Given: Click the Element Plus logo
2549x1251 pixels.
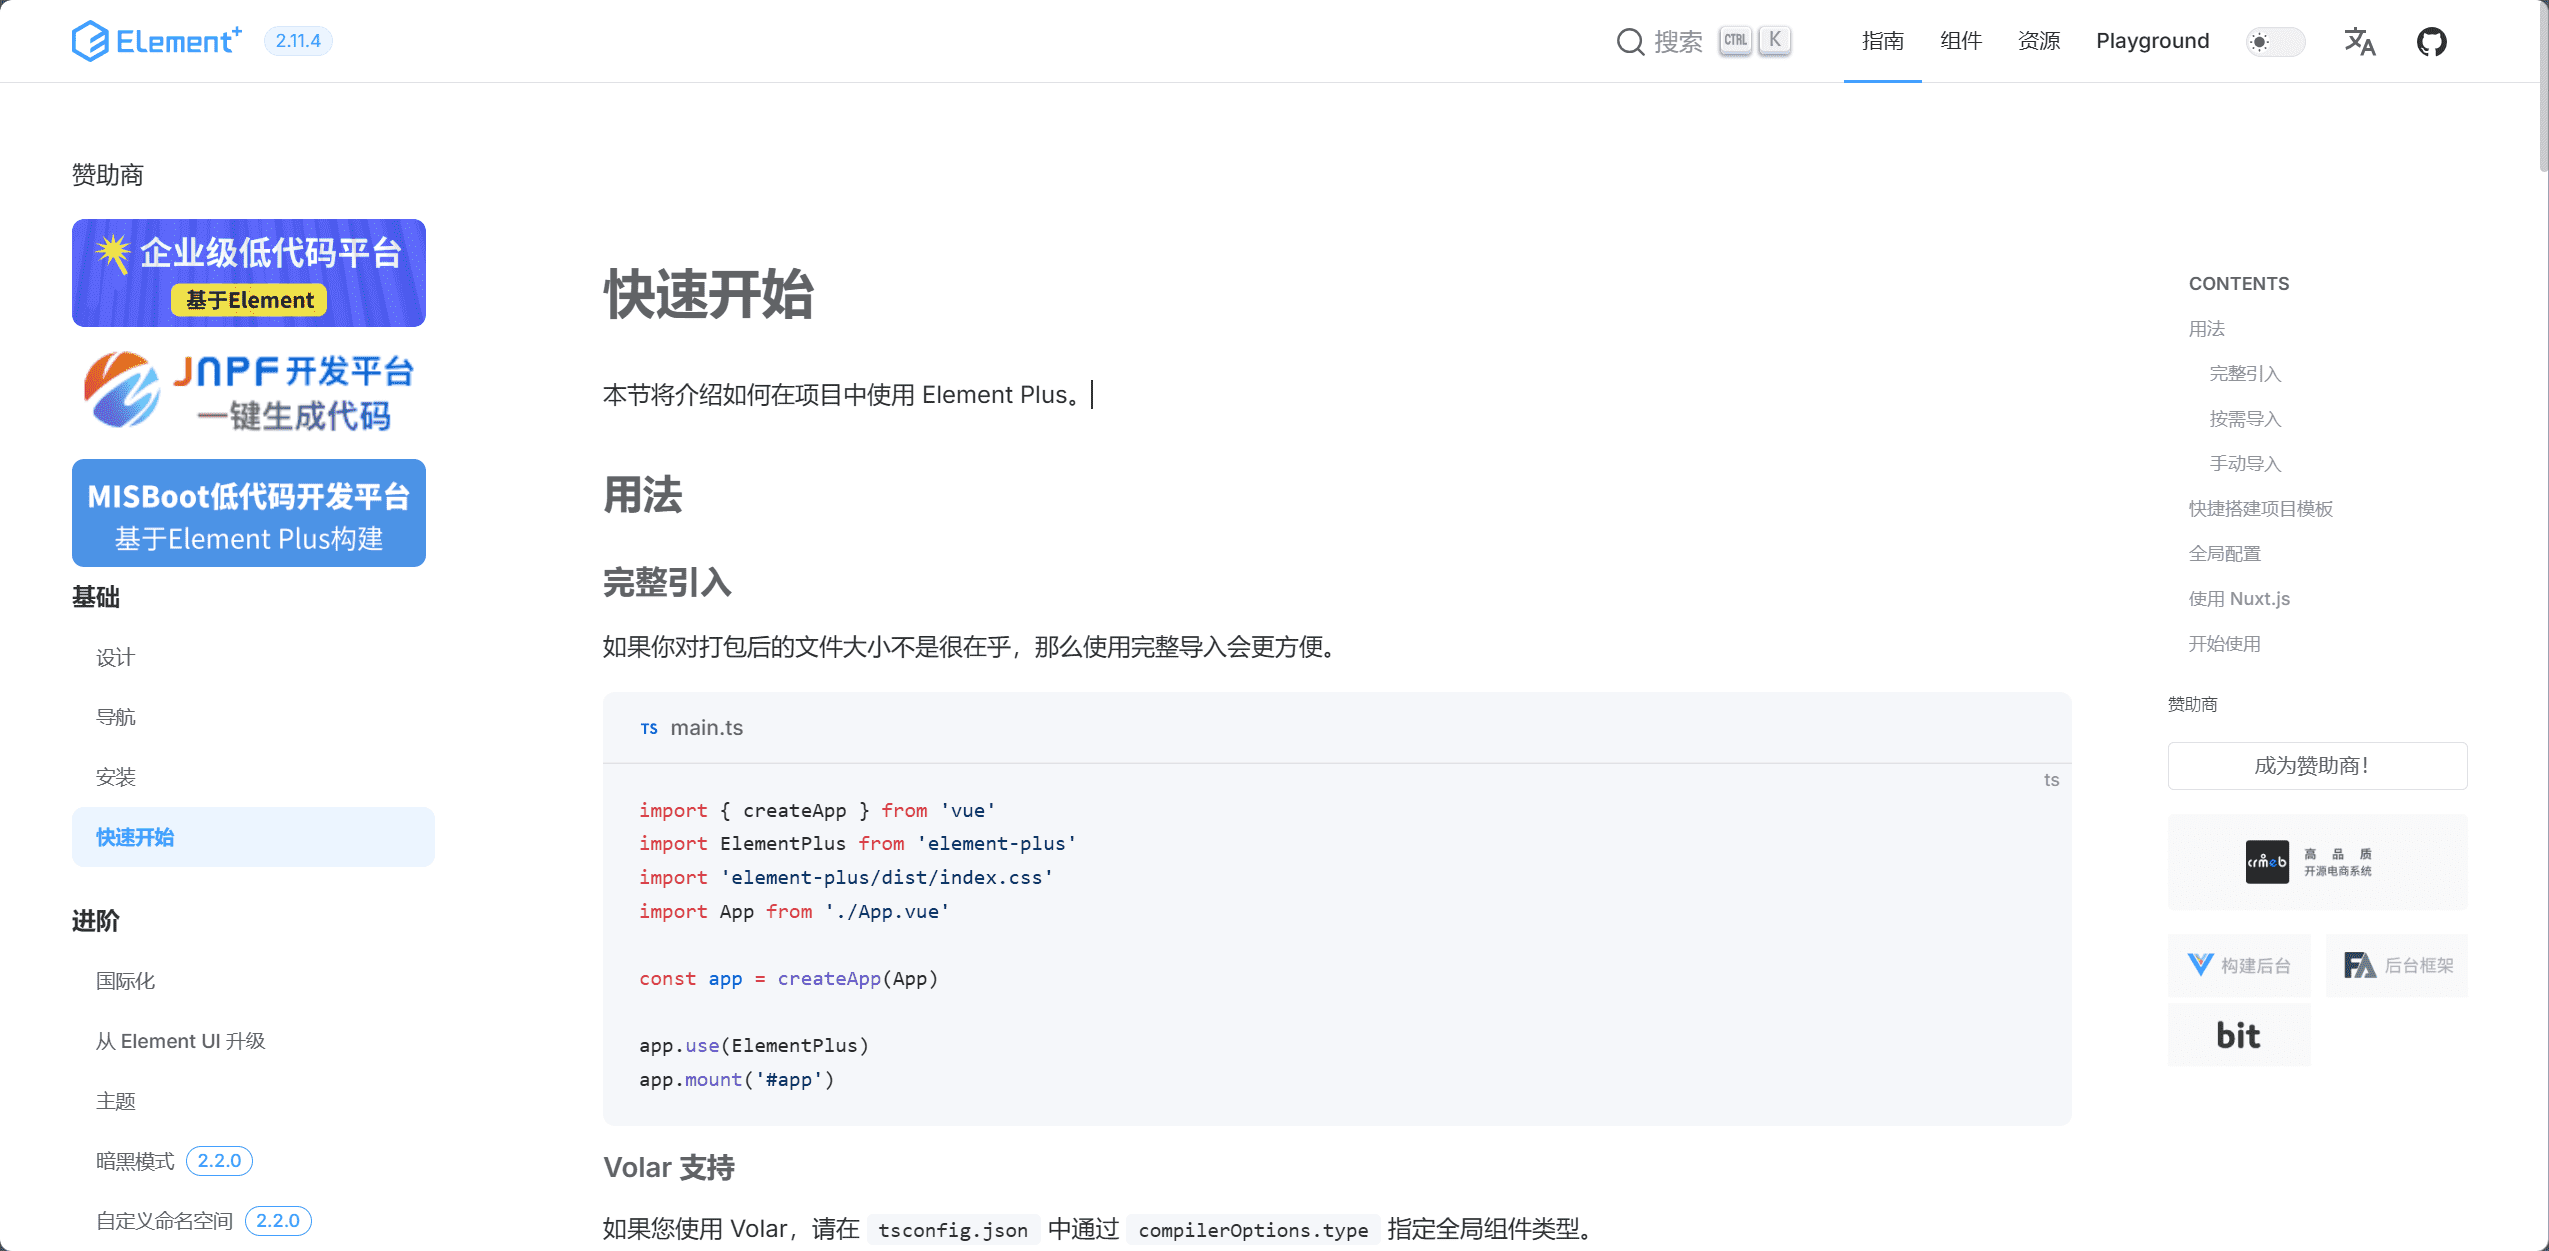Looking at the screenshot, I should [x=156, y=41].
